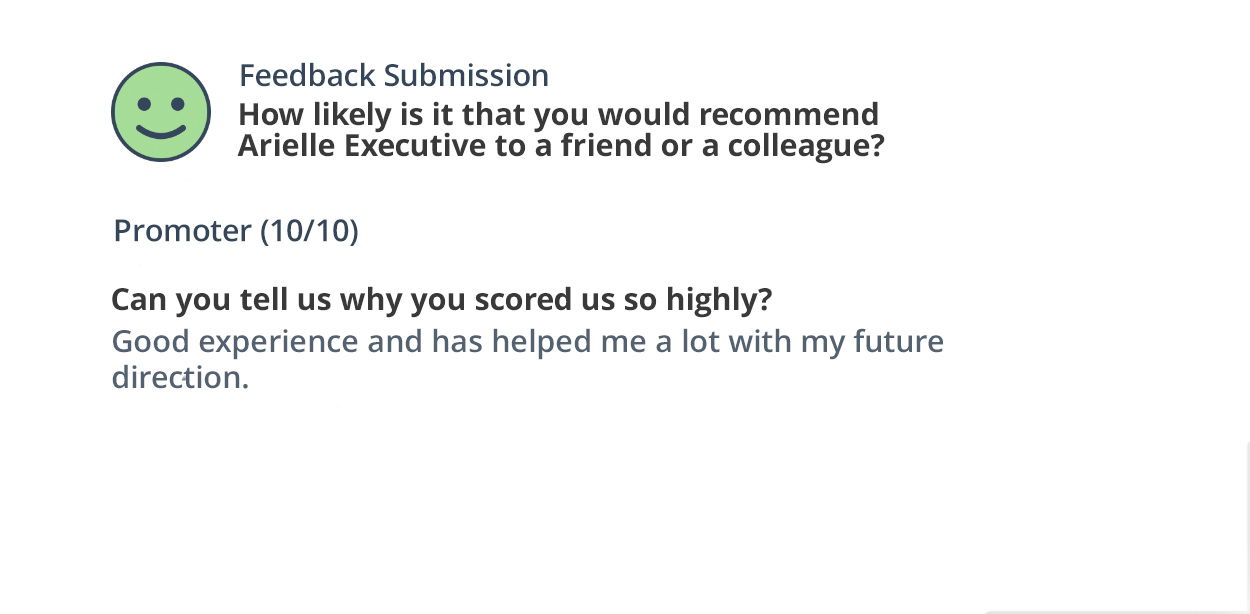Click the left eye of the smiley
This screenshot has width=1250, height=614.
click(x=144, y=103)
